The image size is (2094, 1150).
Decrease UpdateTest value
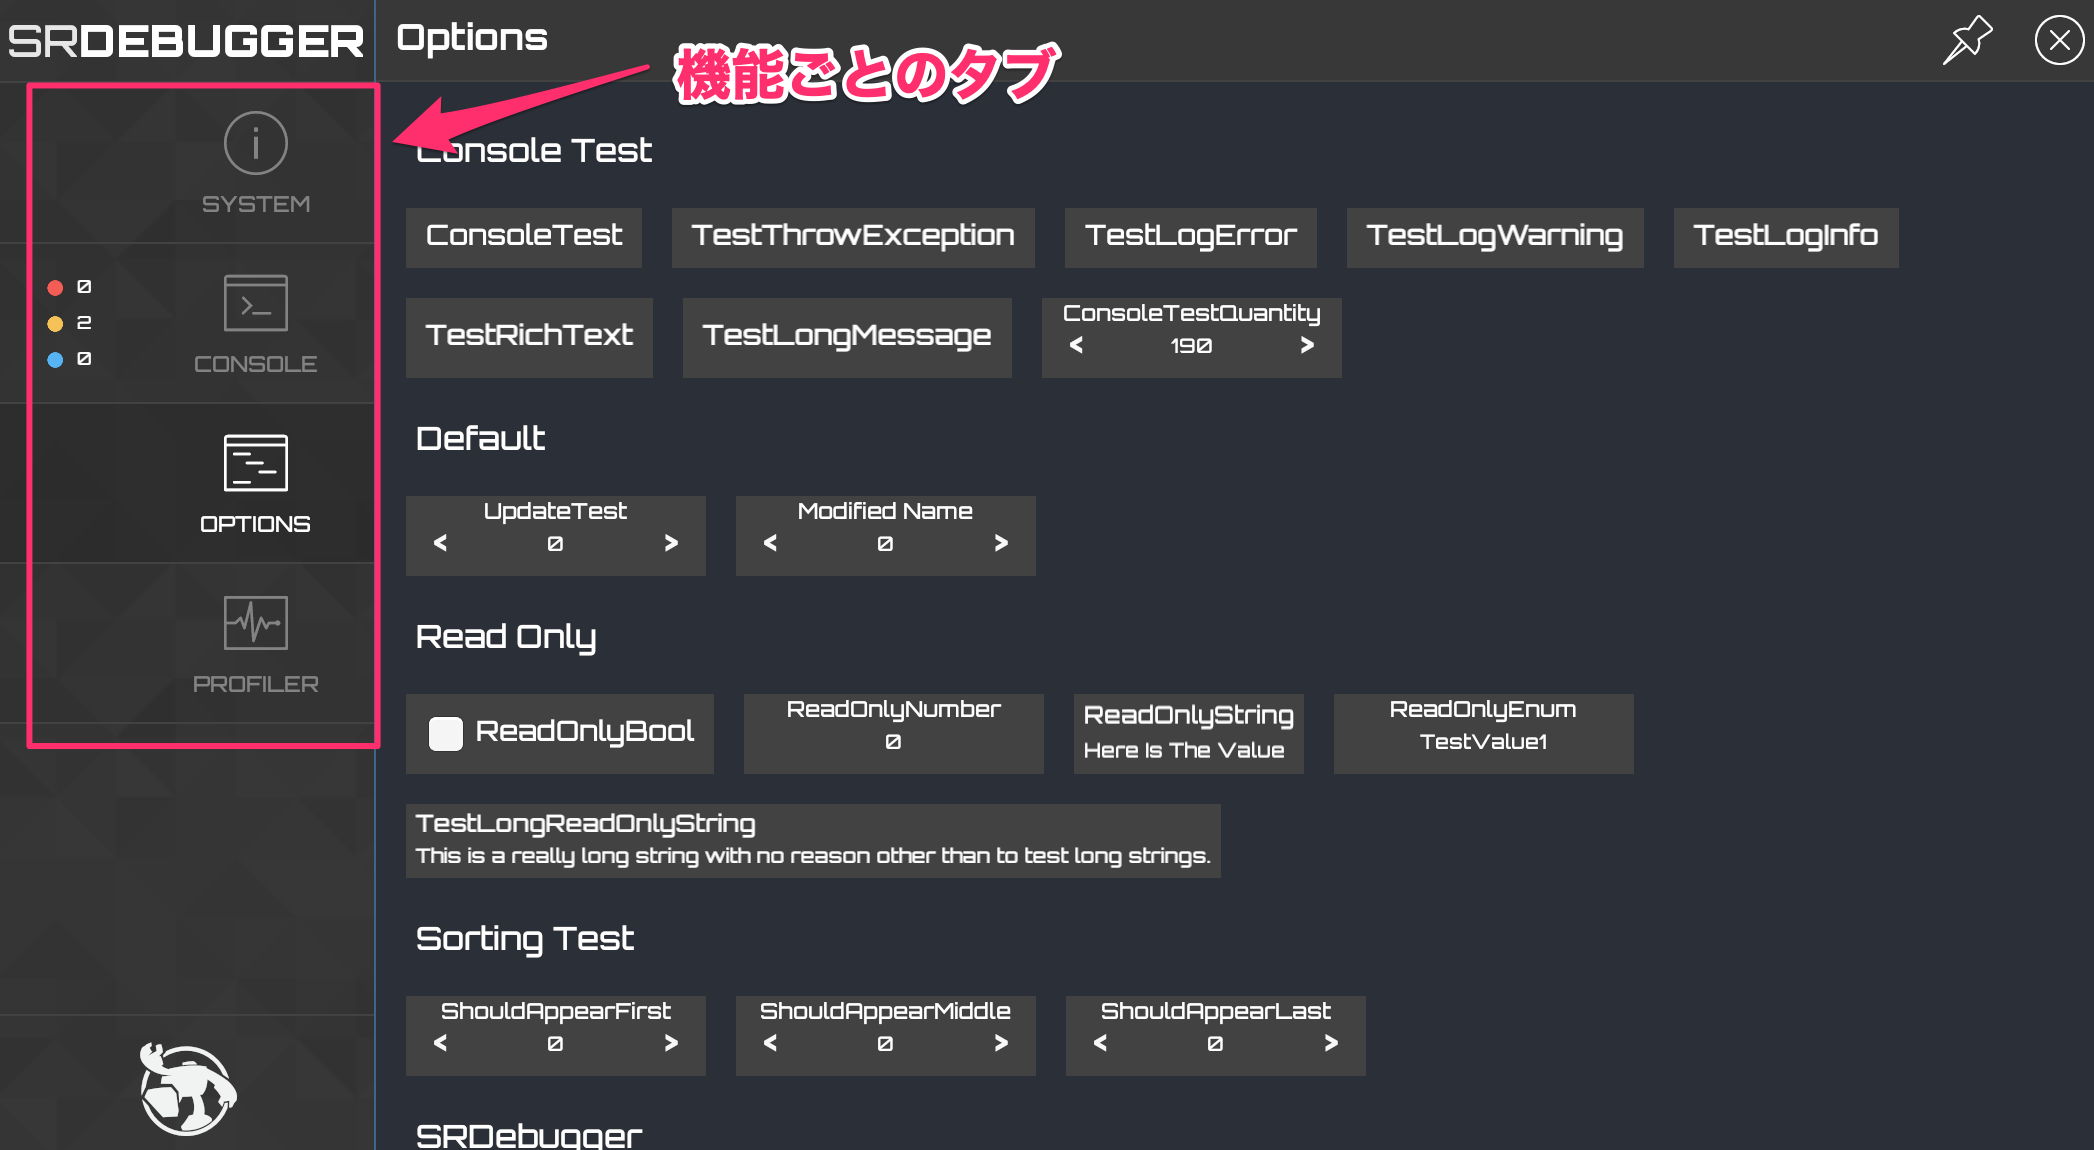(x=440, y=543)
